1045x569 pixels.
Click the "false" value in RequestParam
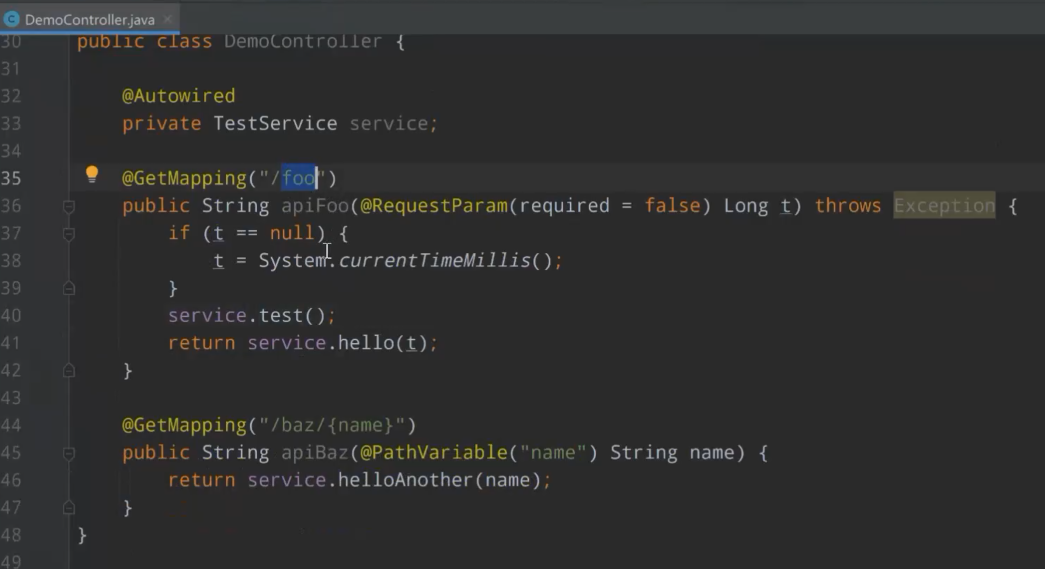672,206
